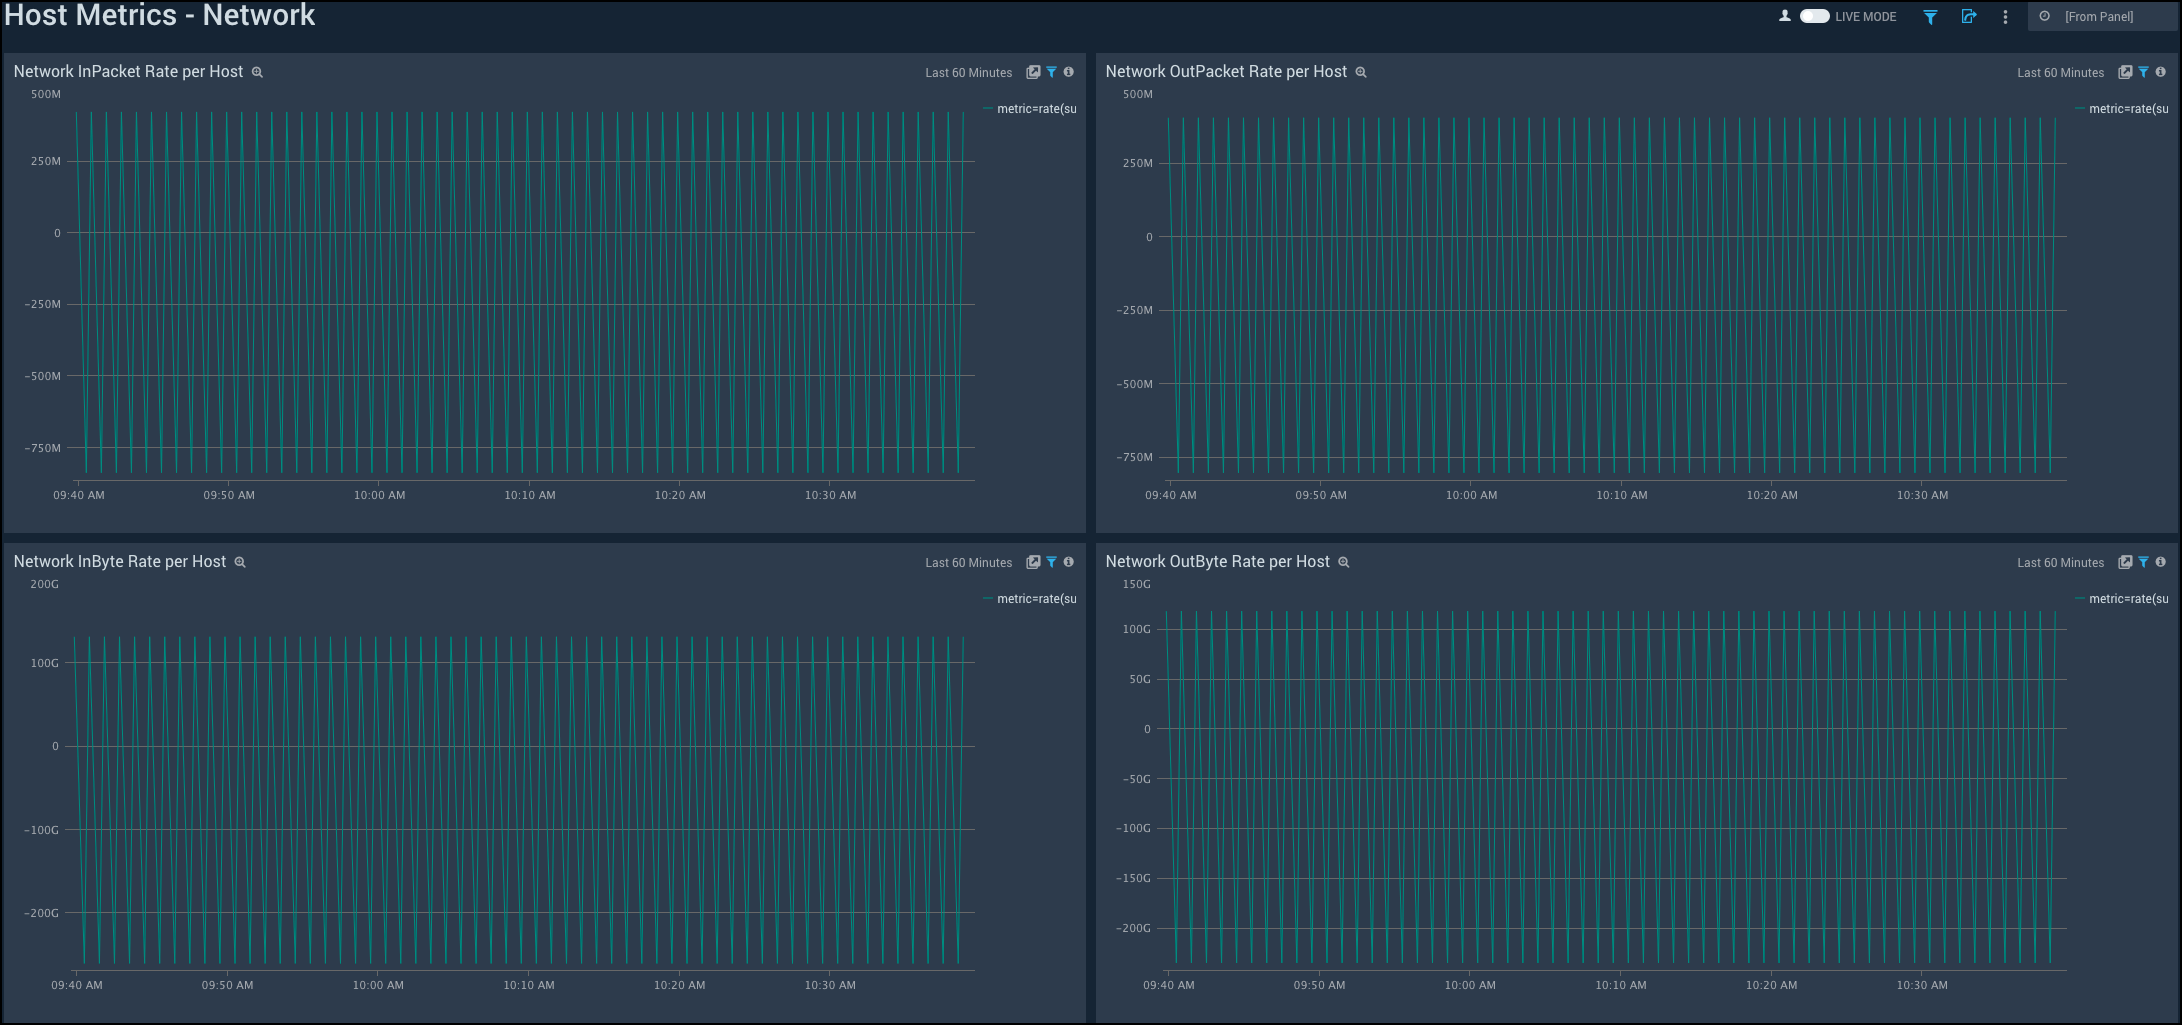
Task: Open Last 60 Minutes on the InPacket panel
Action: coord(967,72)
